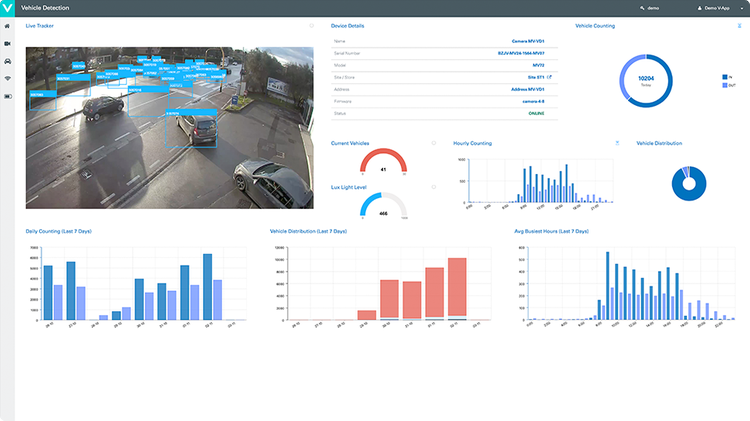Click the tallest red bar in Vehicle Distribution chart
The image size is (750, 421).
pyautogui.click(x=457, y=288)
